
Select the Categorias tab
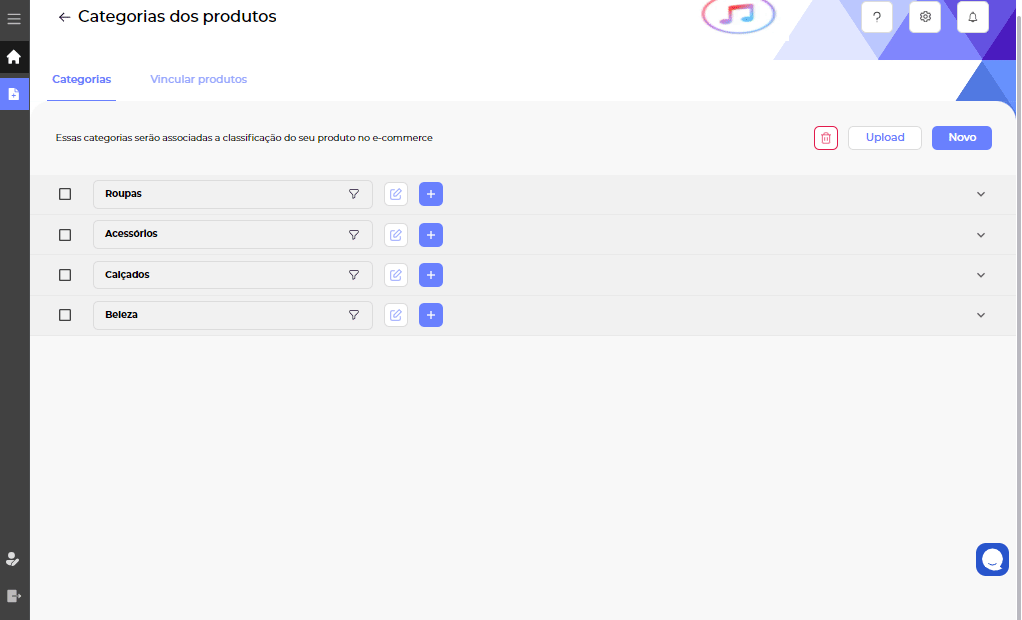[81, 79]
